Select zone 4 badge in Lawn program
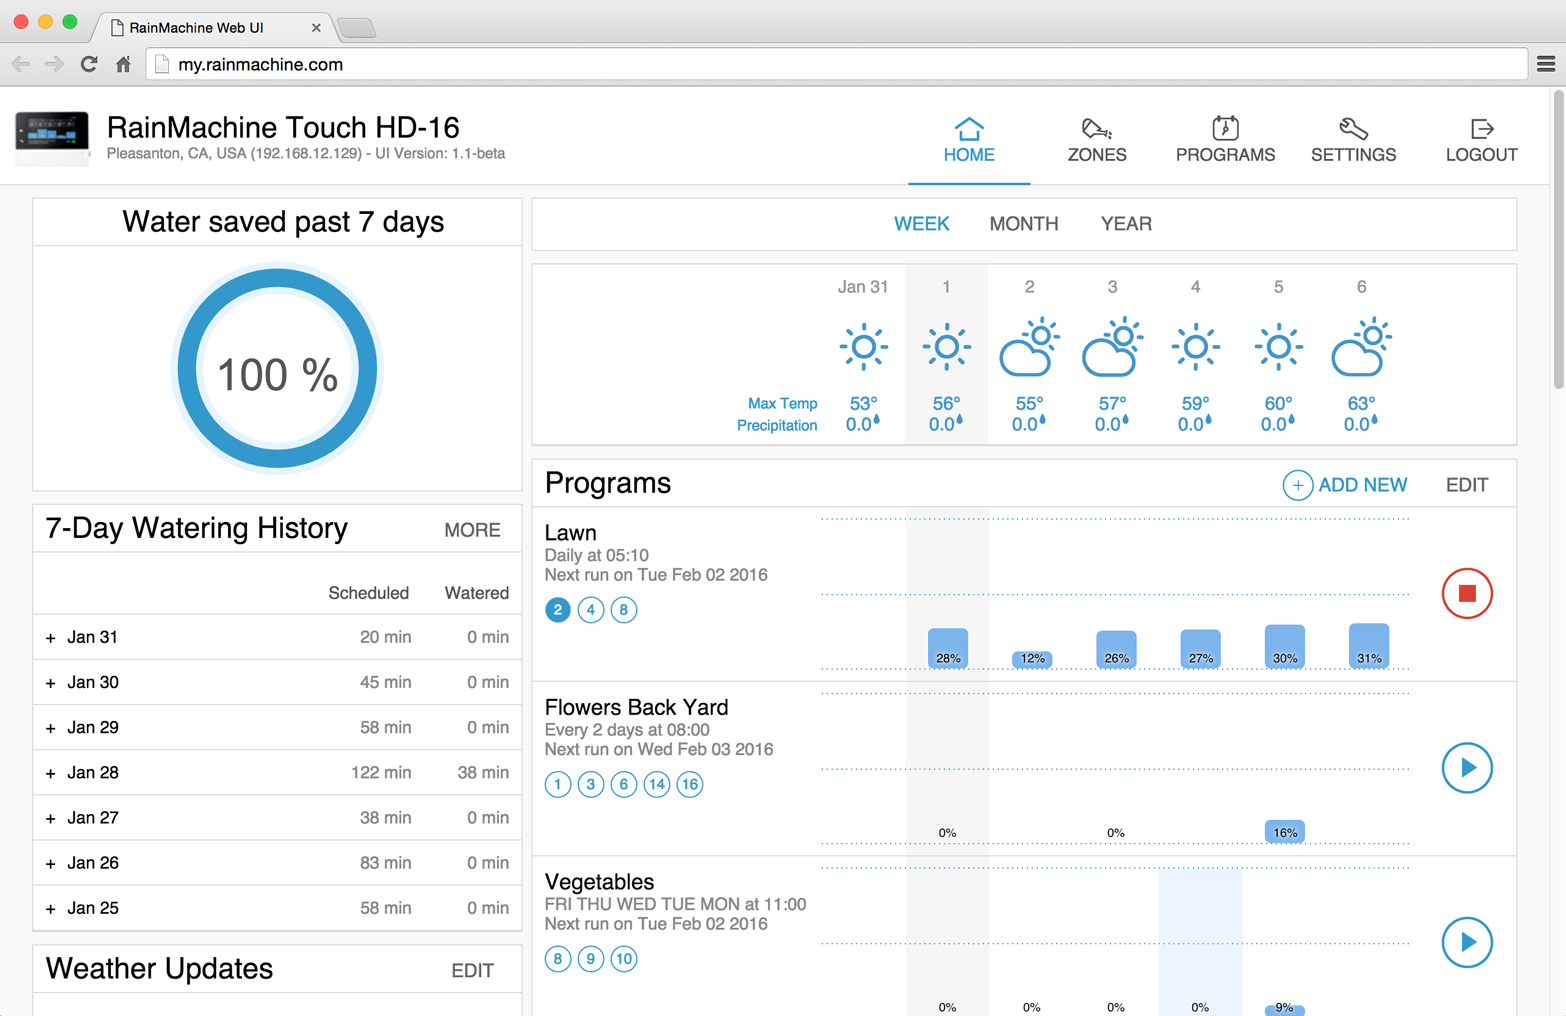The image size is (1566, 1016). tap(591, 610)
